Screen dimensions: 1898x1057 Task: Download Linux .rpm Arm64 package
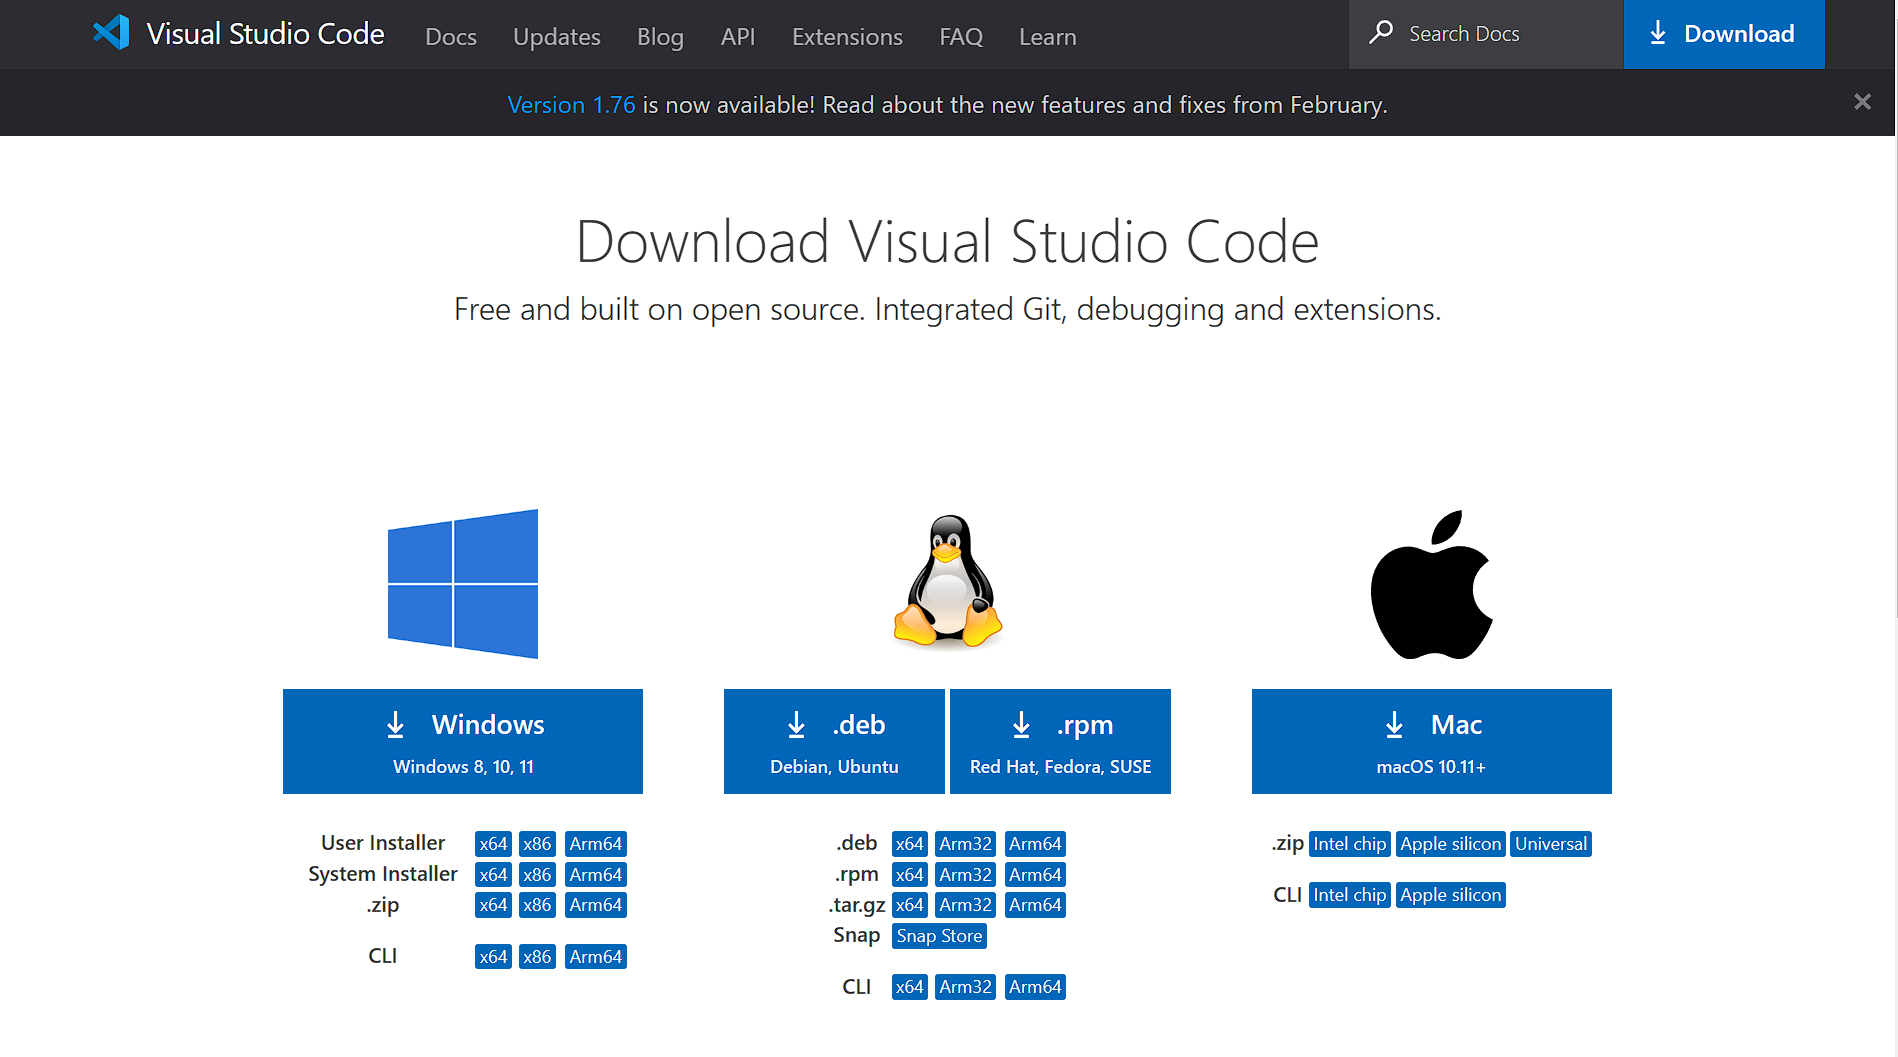click(1035, 875)
